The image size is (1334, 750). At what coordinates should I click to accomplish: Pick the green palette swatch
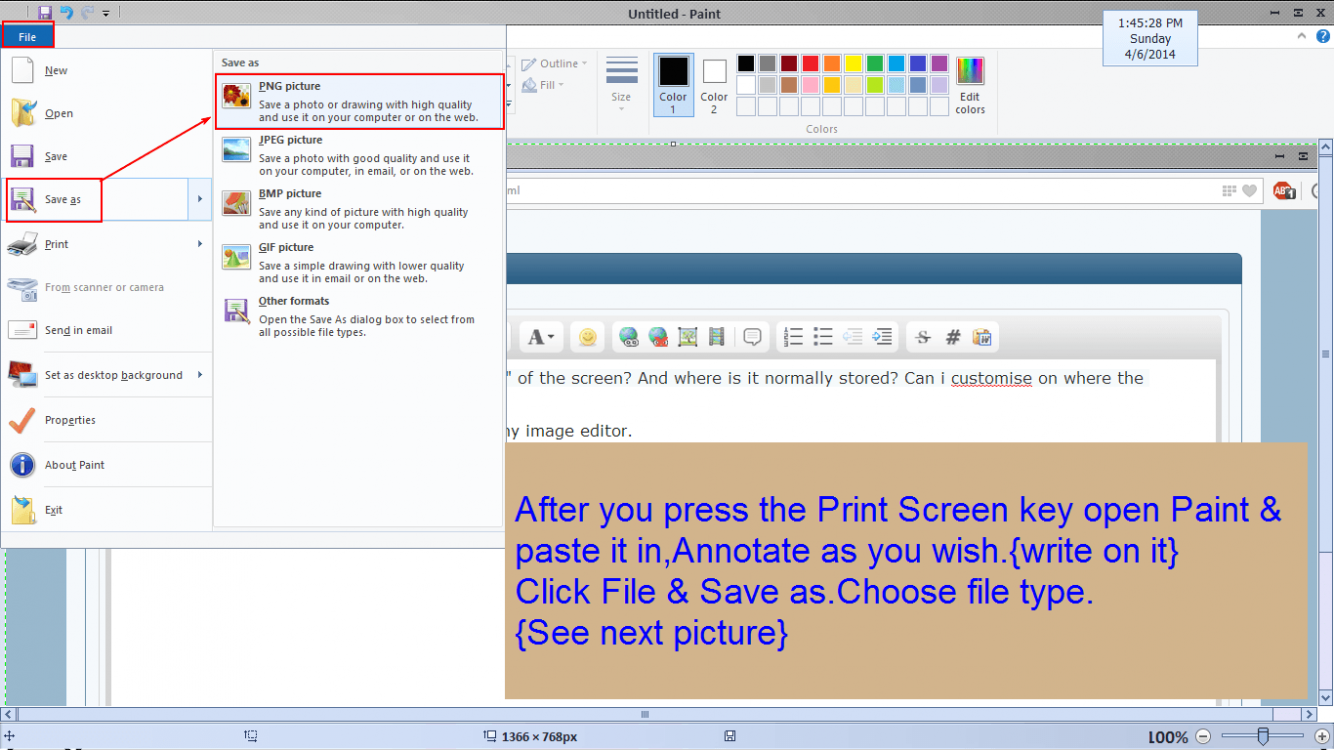tap(875, 64)
